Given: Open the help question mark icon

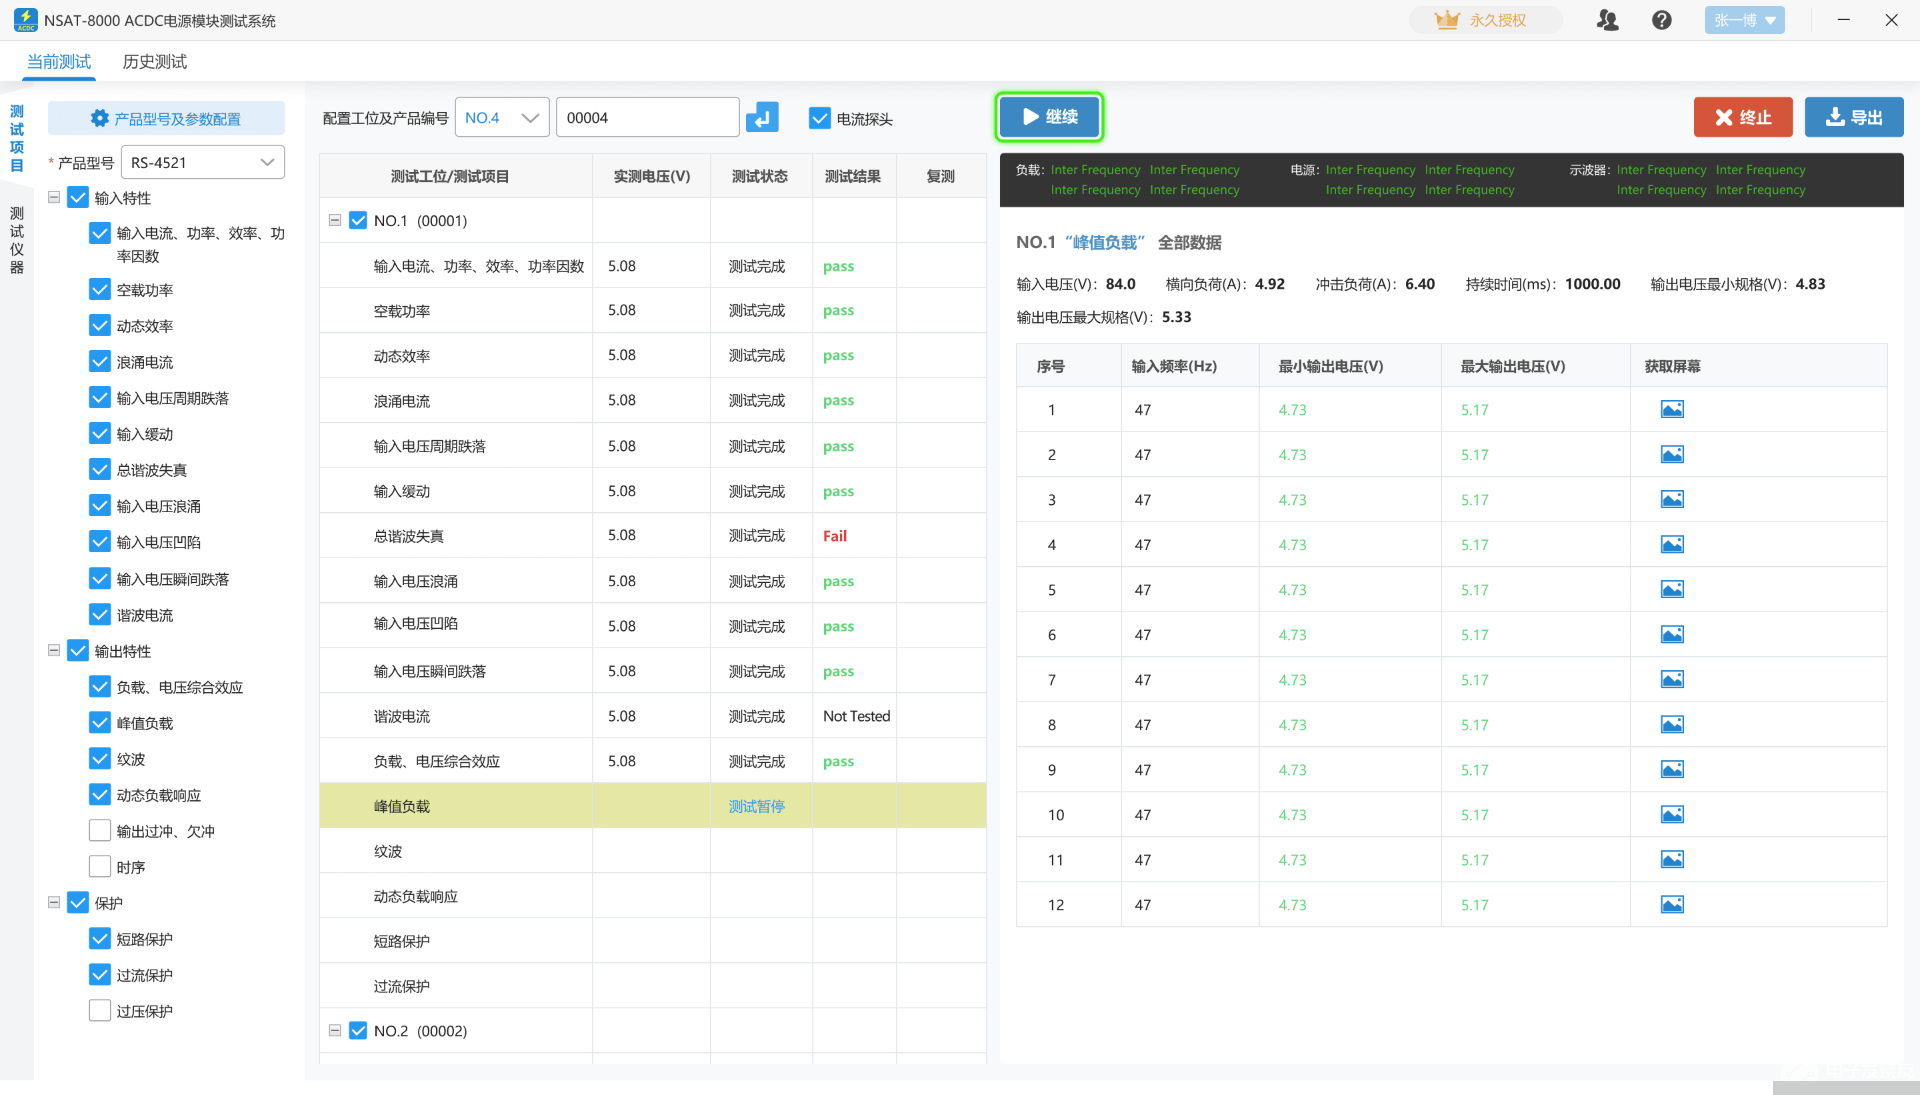Looking at the screenshot, I should pyautogui.click(x=1661, y=20).
